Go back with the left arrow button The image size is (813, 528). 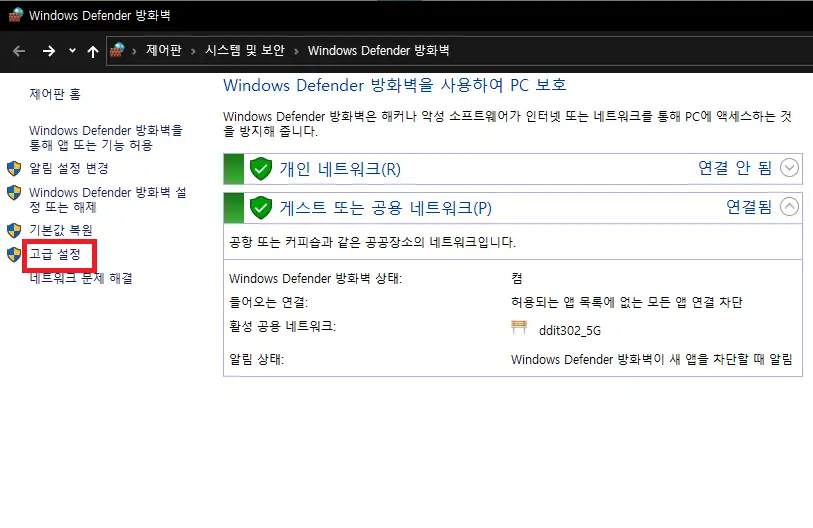19,51
